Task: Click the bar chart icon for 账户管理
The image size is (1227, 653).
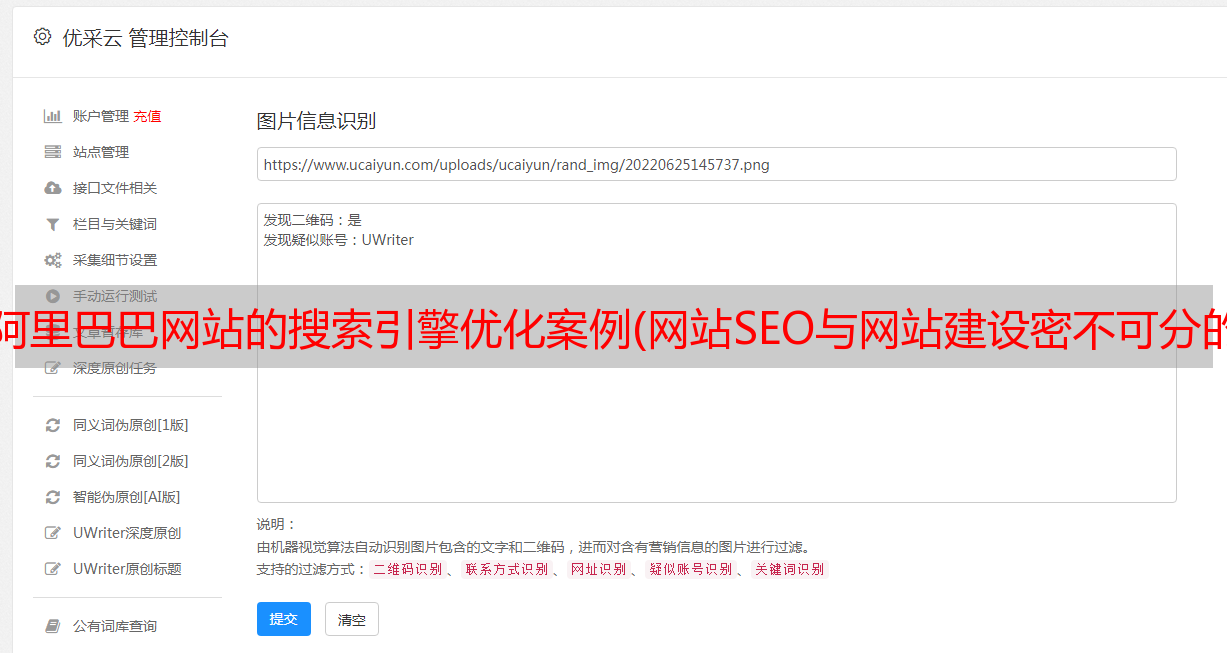Action: click(53, 116)
